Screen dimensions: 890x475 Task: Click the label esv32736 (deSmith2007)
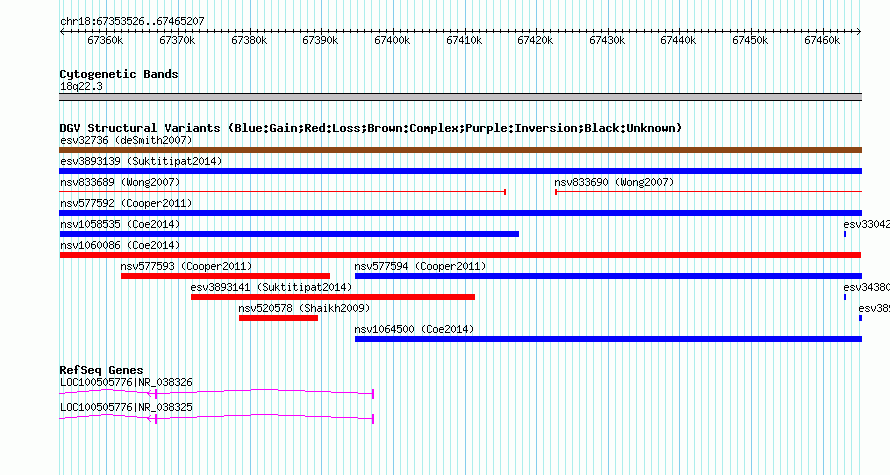pos(127,140)
